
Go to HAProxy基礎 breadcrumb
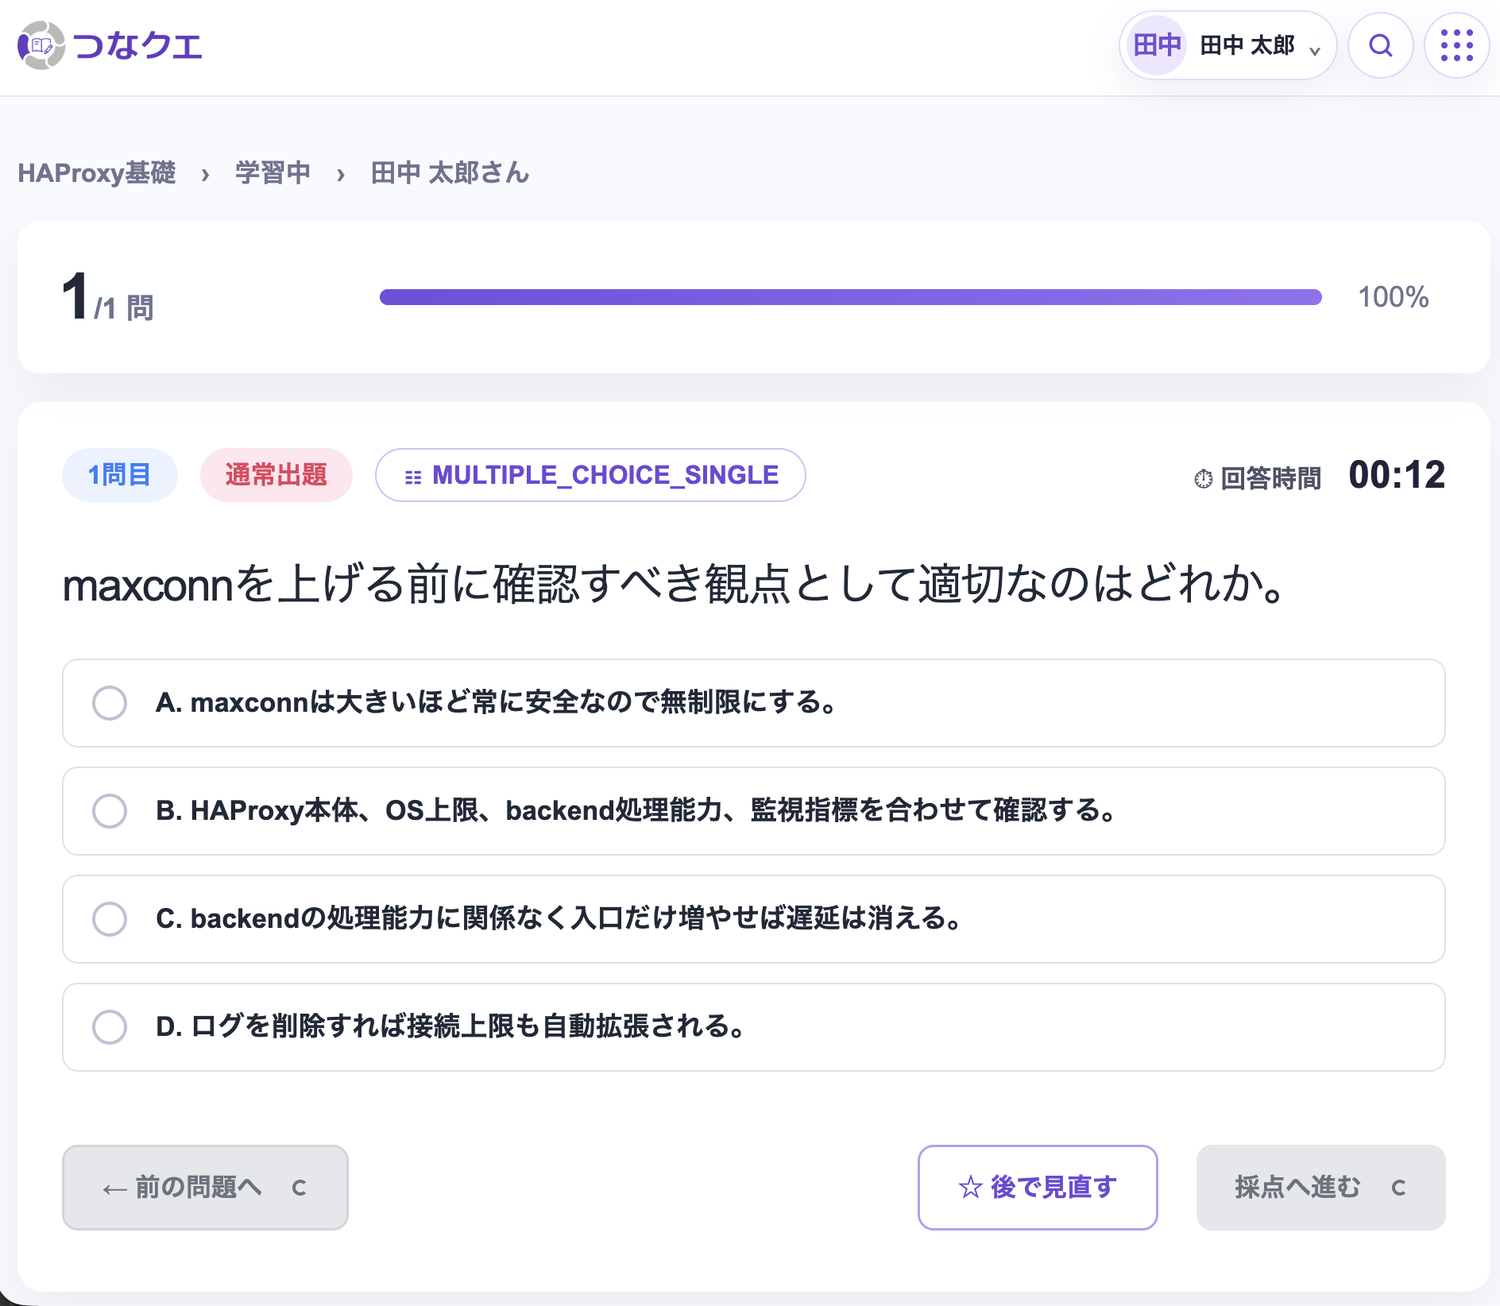[96, 173]
